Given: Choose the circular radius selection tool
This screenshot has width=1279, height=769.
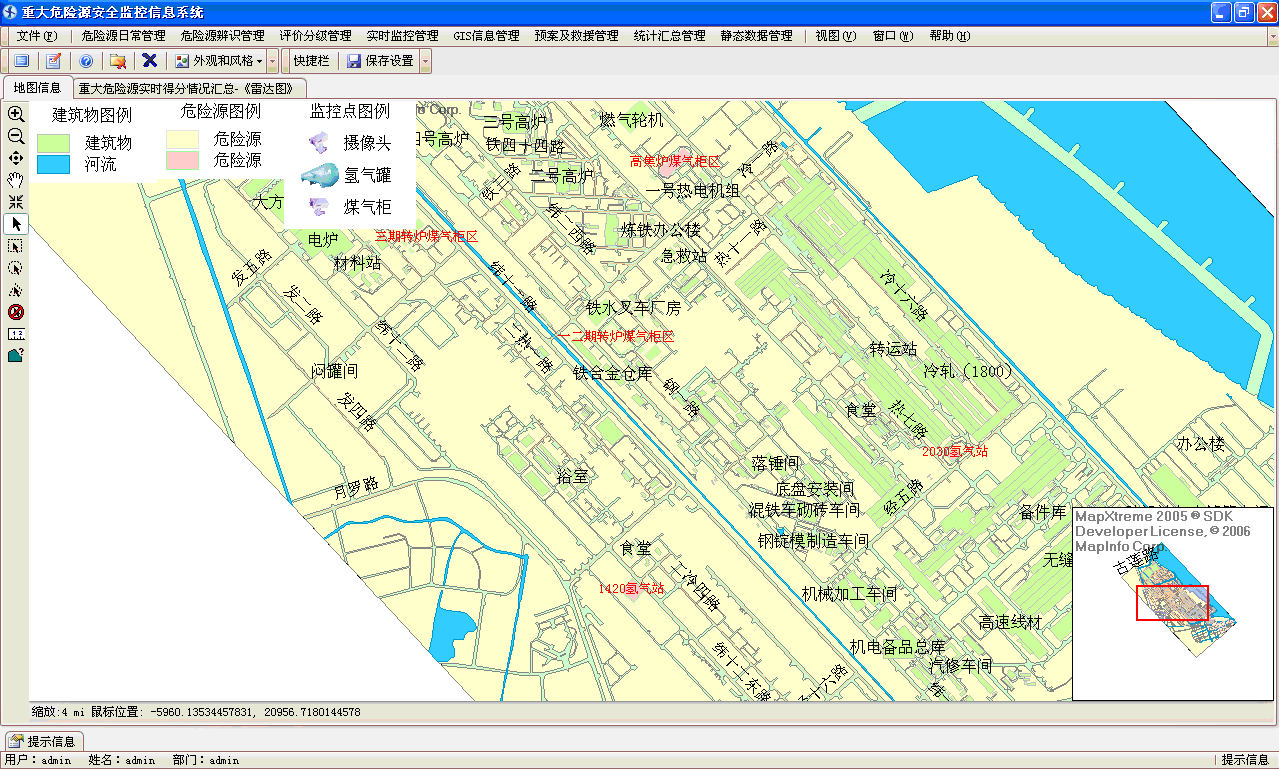Looking at the screenshot, I should (16, 268).
